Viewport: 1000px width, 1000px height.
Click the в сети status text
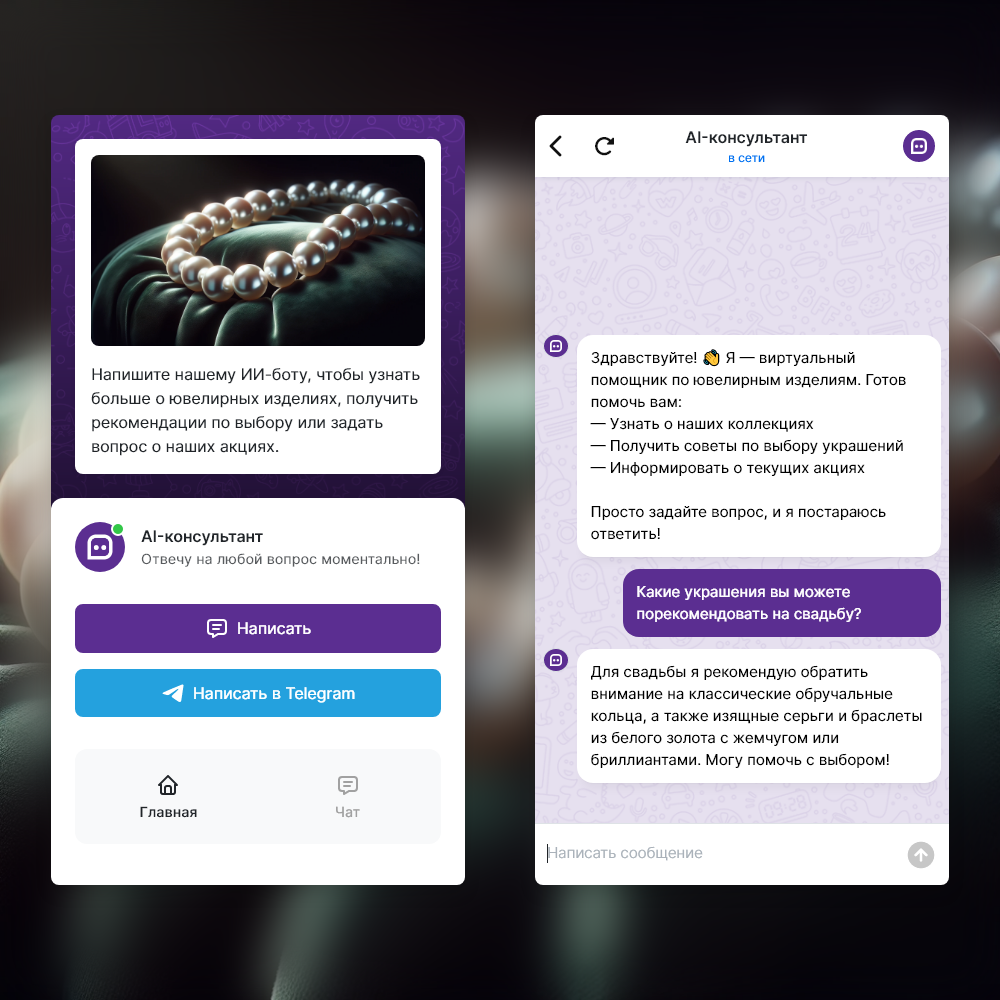[746, 158]
